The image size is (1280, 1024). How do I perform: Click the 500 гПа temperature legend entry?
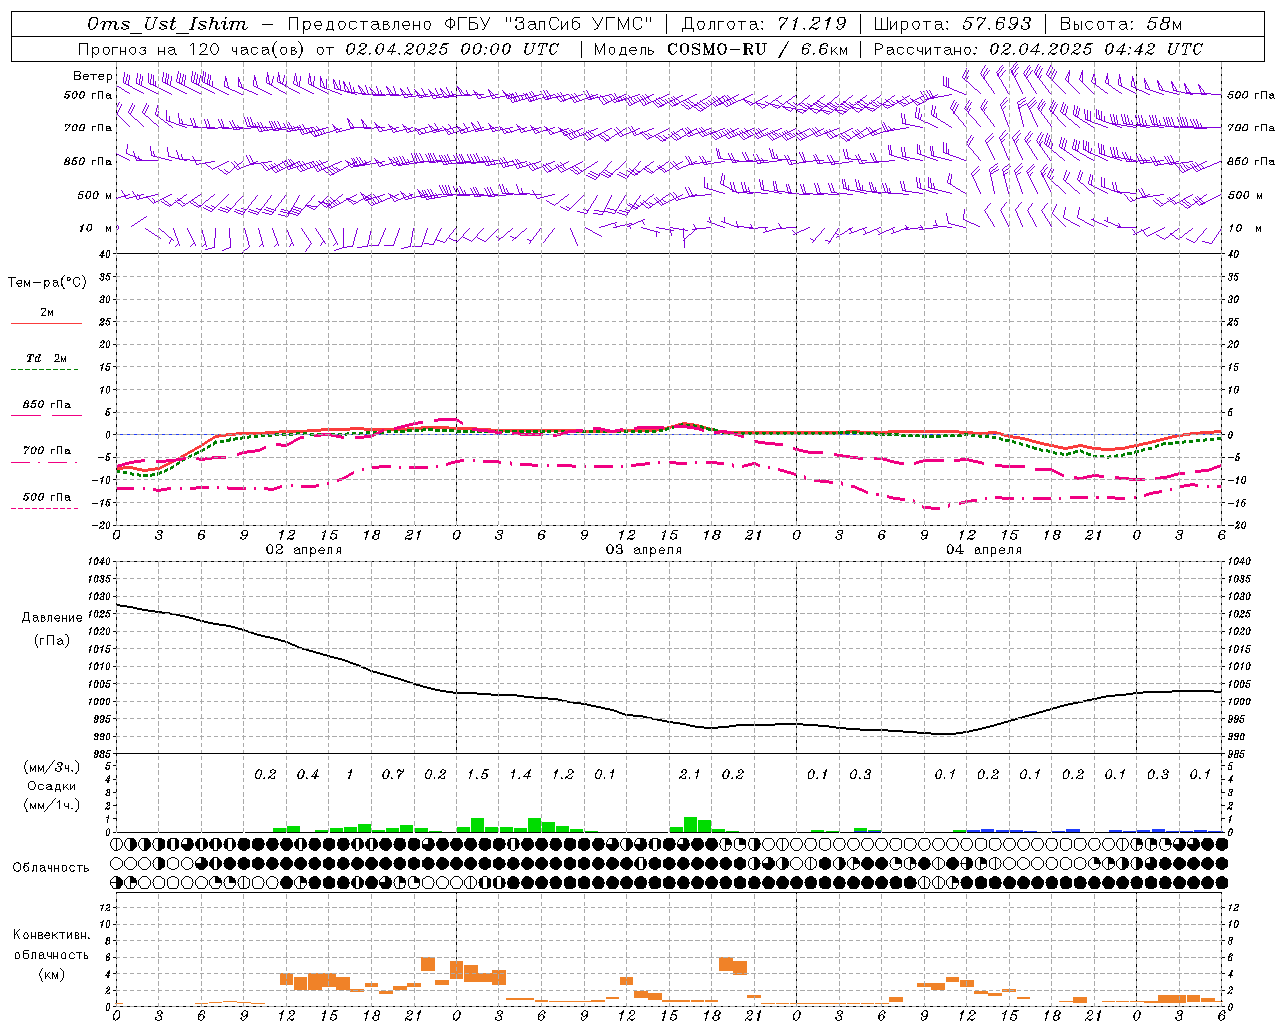point(46,501)
